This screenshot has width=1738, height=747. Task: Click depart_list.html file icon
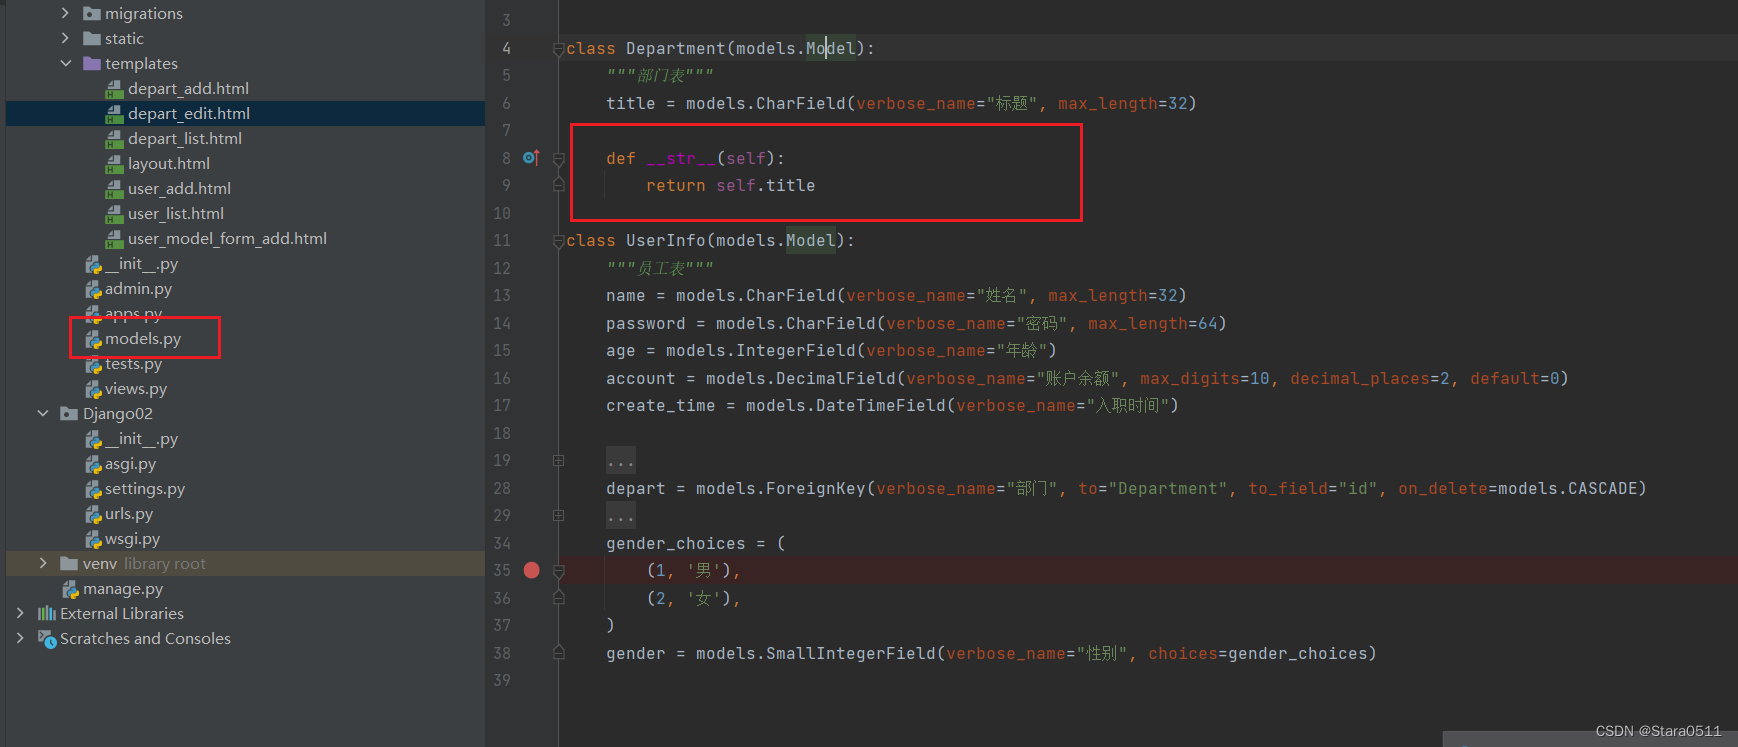(x=115, y=138)
